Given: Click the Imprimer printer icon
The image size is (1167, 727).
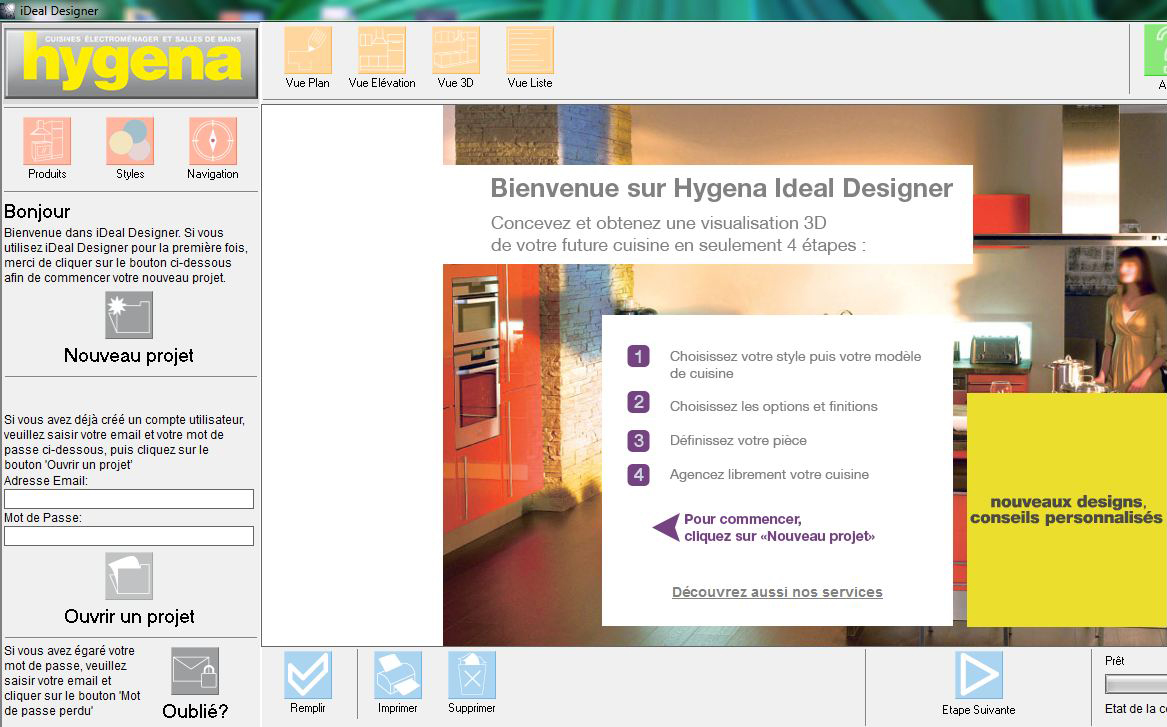Looking at the screenshot, I should click(397, 676).
